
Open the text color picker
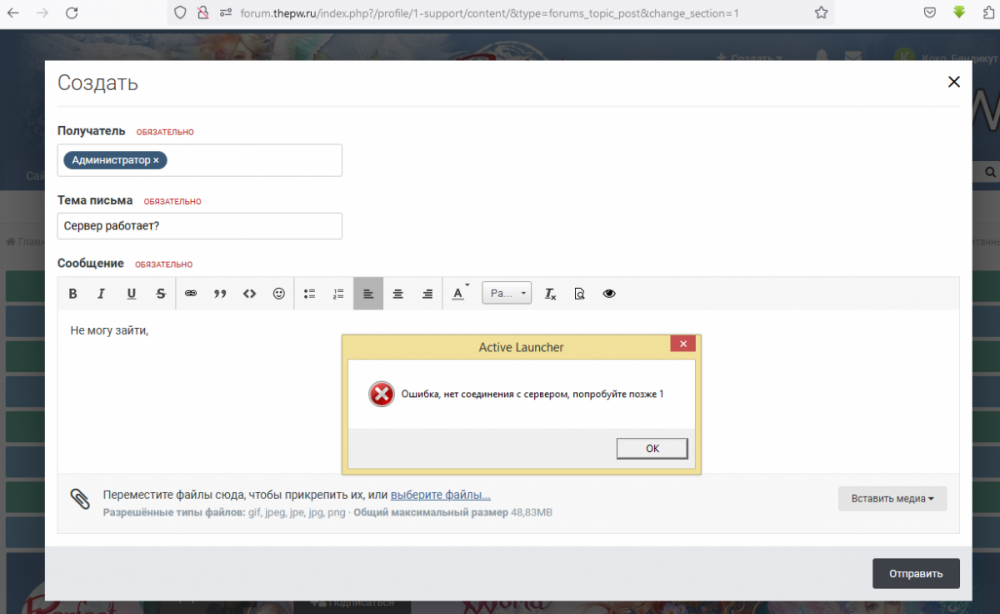tap(457, 293)
